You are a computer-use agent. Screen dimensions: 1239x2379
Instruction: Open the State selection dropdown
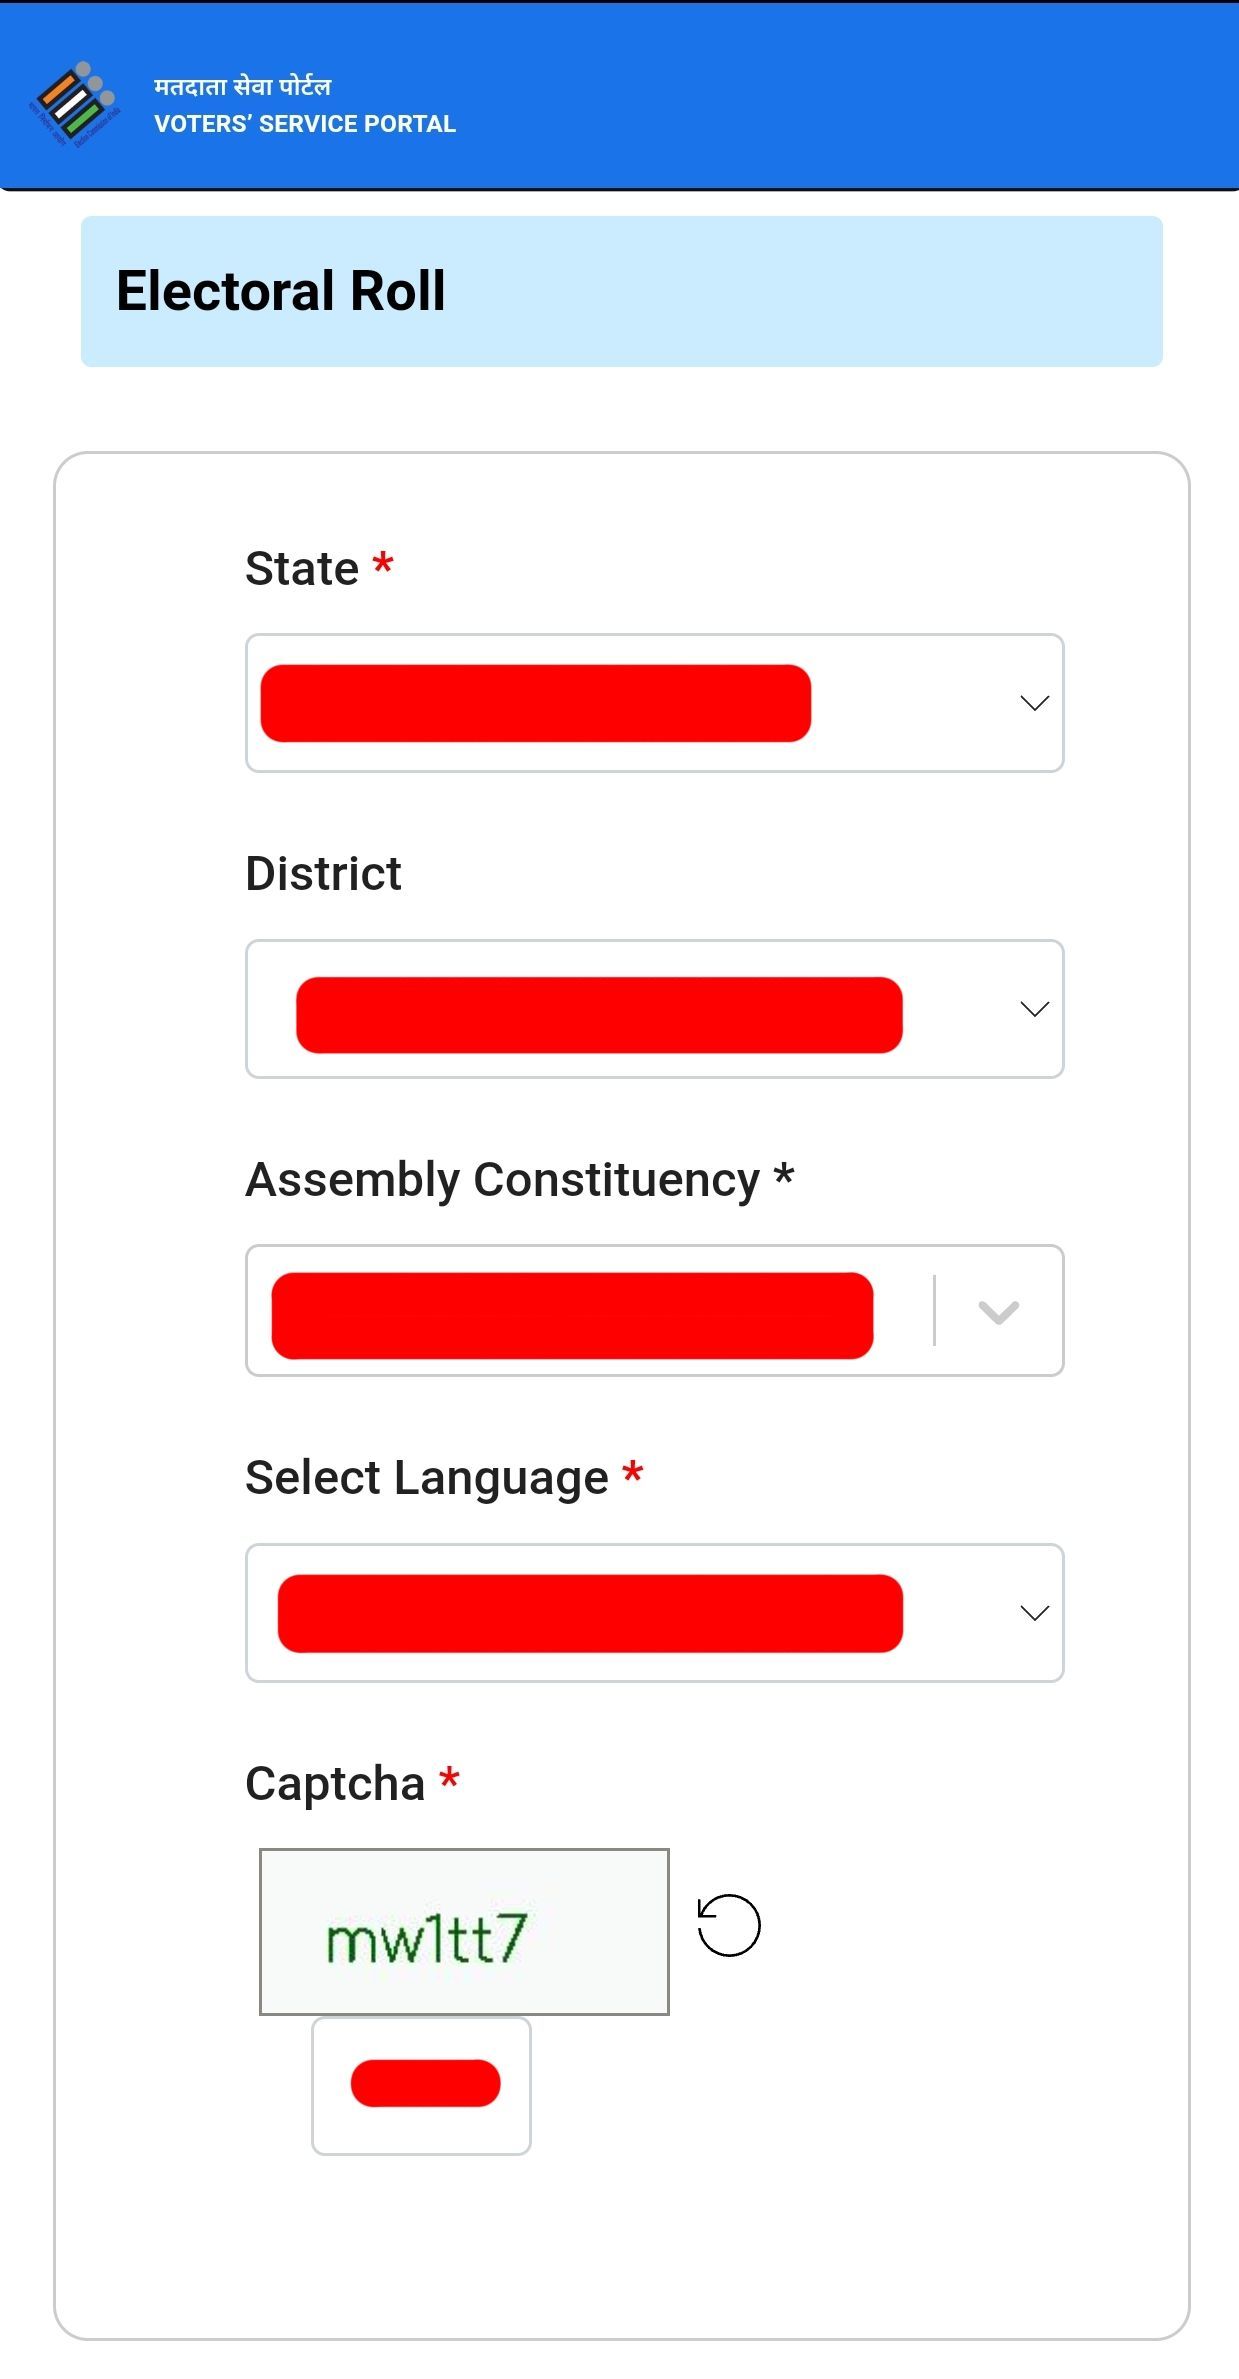click(655, 703)
